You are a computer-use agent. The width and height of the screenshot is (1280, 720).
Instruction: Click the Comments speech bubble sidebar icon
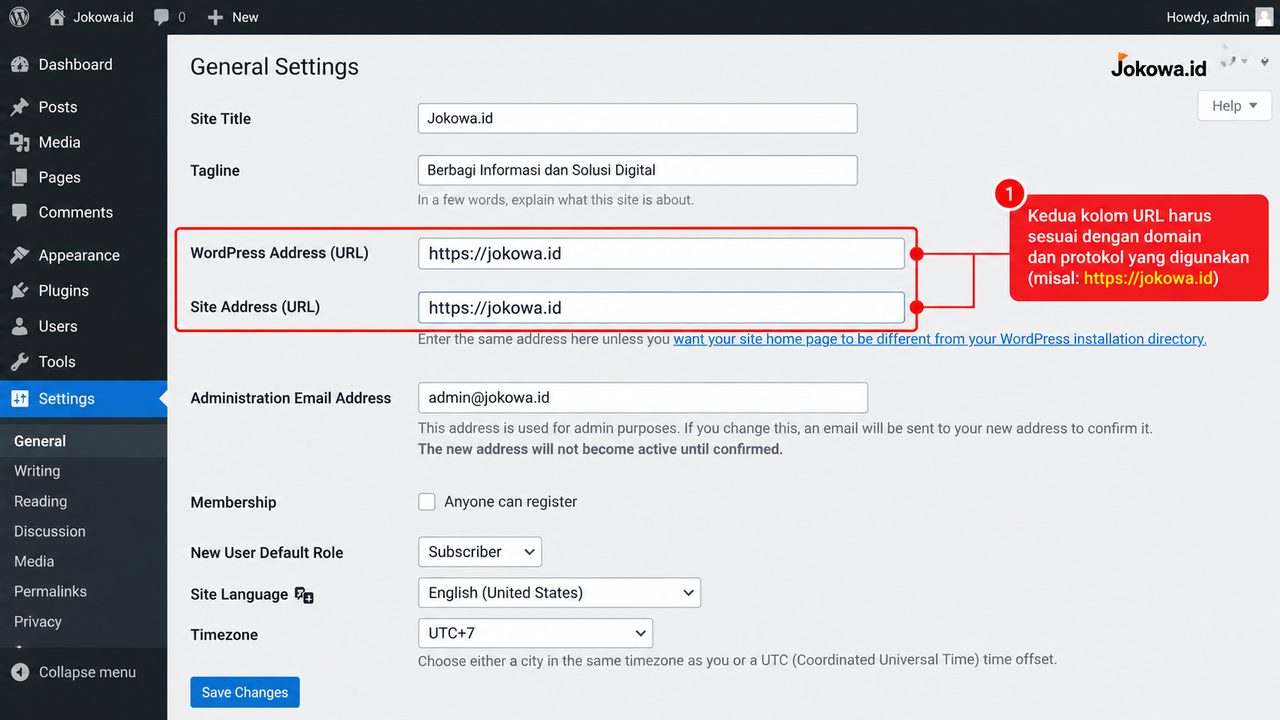tap(20, 212)
